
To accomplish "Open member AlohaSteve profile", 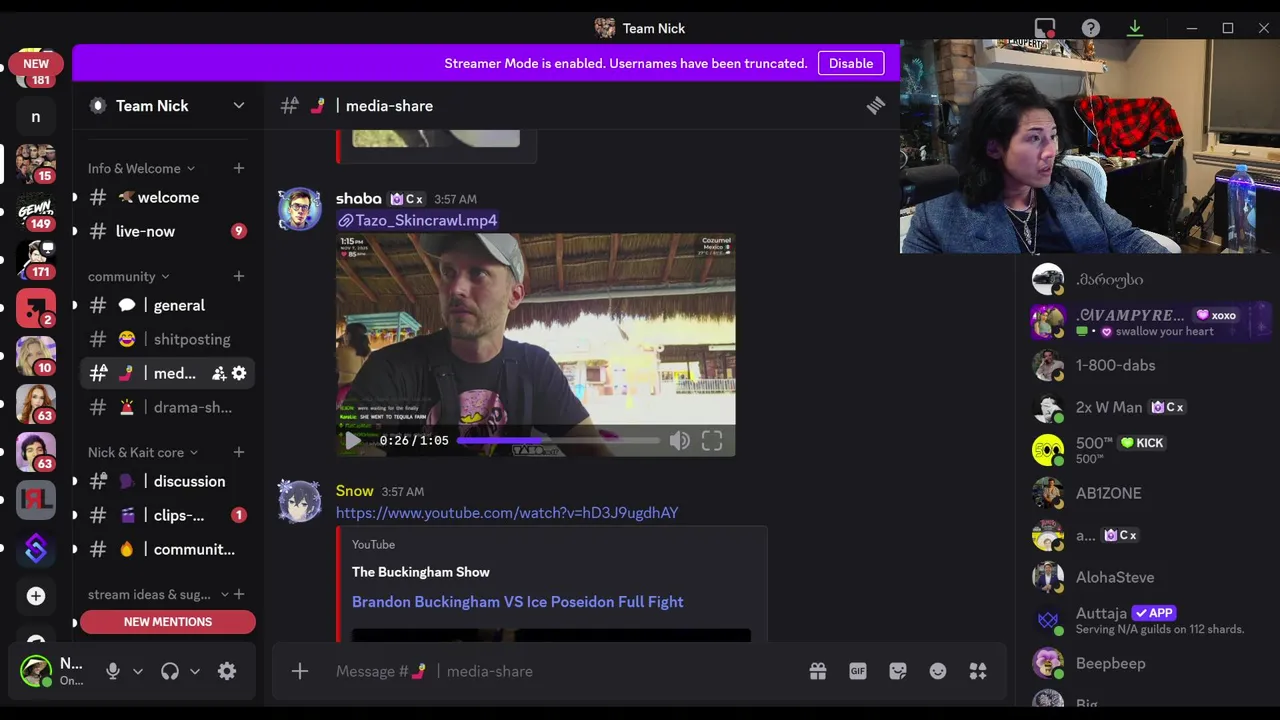I will click(1148, 577).
